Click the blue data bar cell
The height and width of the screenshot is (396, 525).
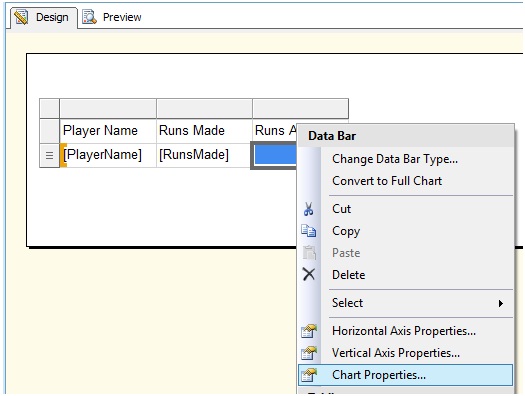(275, 156)
